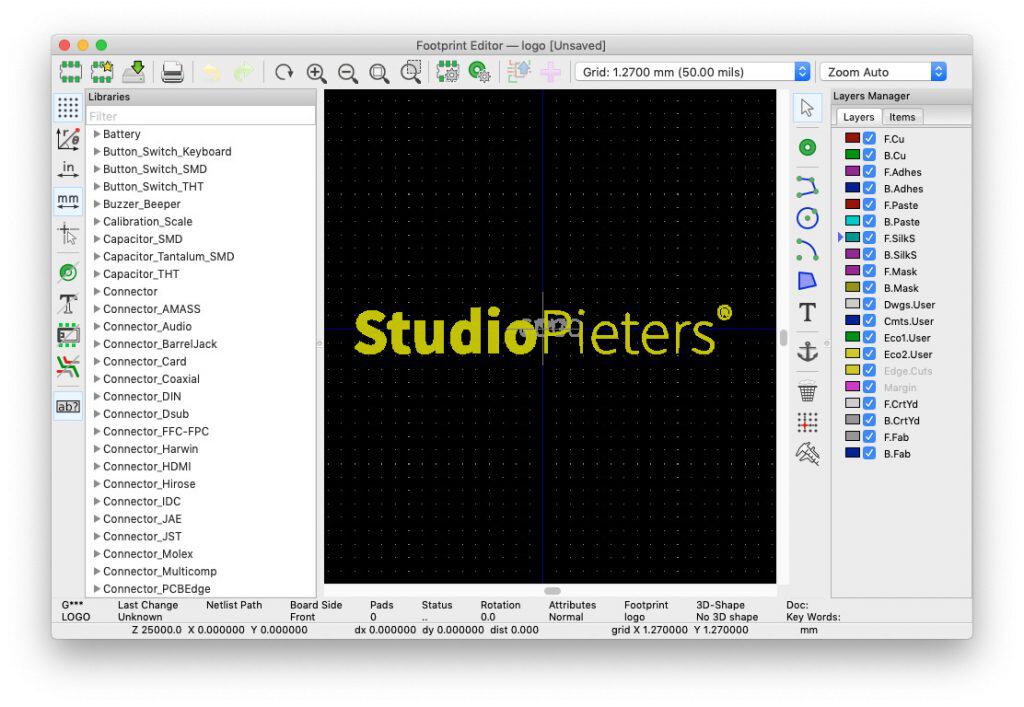Switch units to inches
The height and width of the screenshot is (707, 1024).
[x=68, y=170]
